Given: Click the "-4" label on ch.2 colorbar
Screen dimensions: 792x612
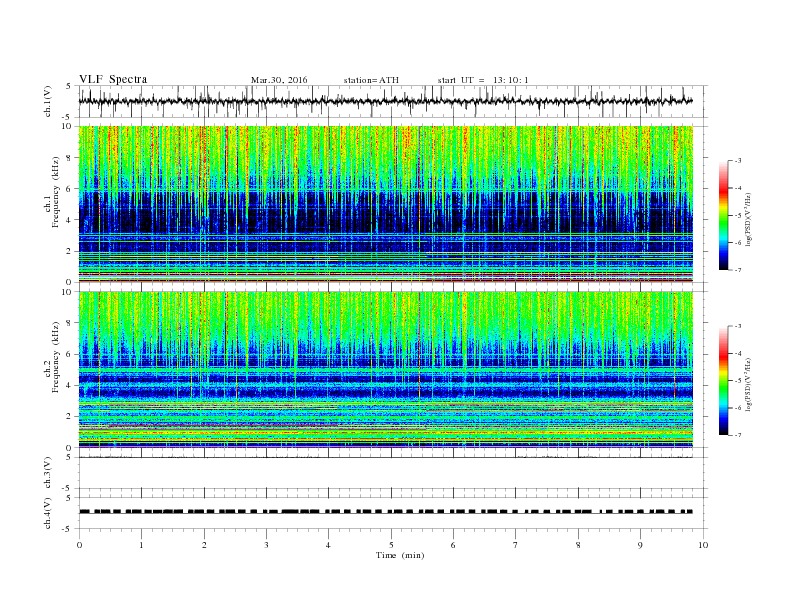Looking at the screenshot, I should [738, 353].
